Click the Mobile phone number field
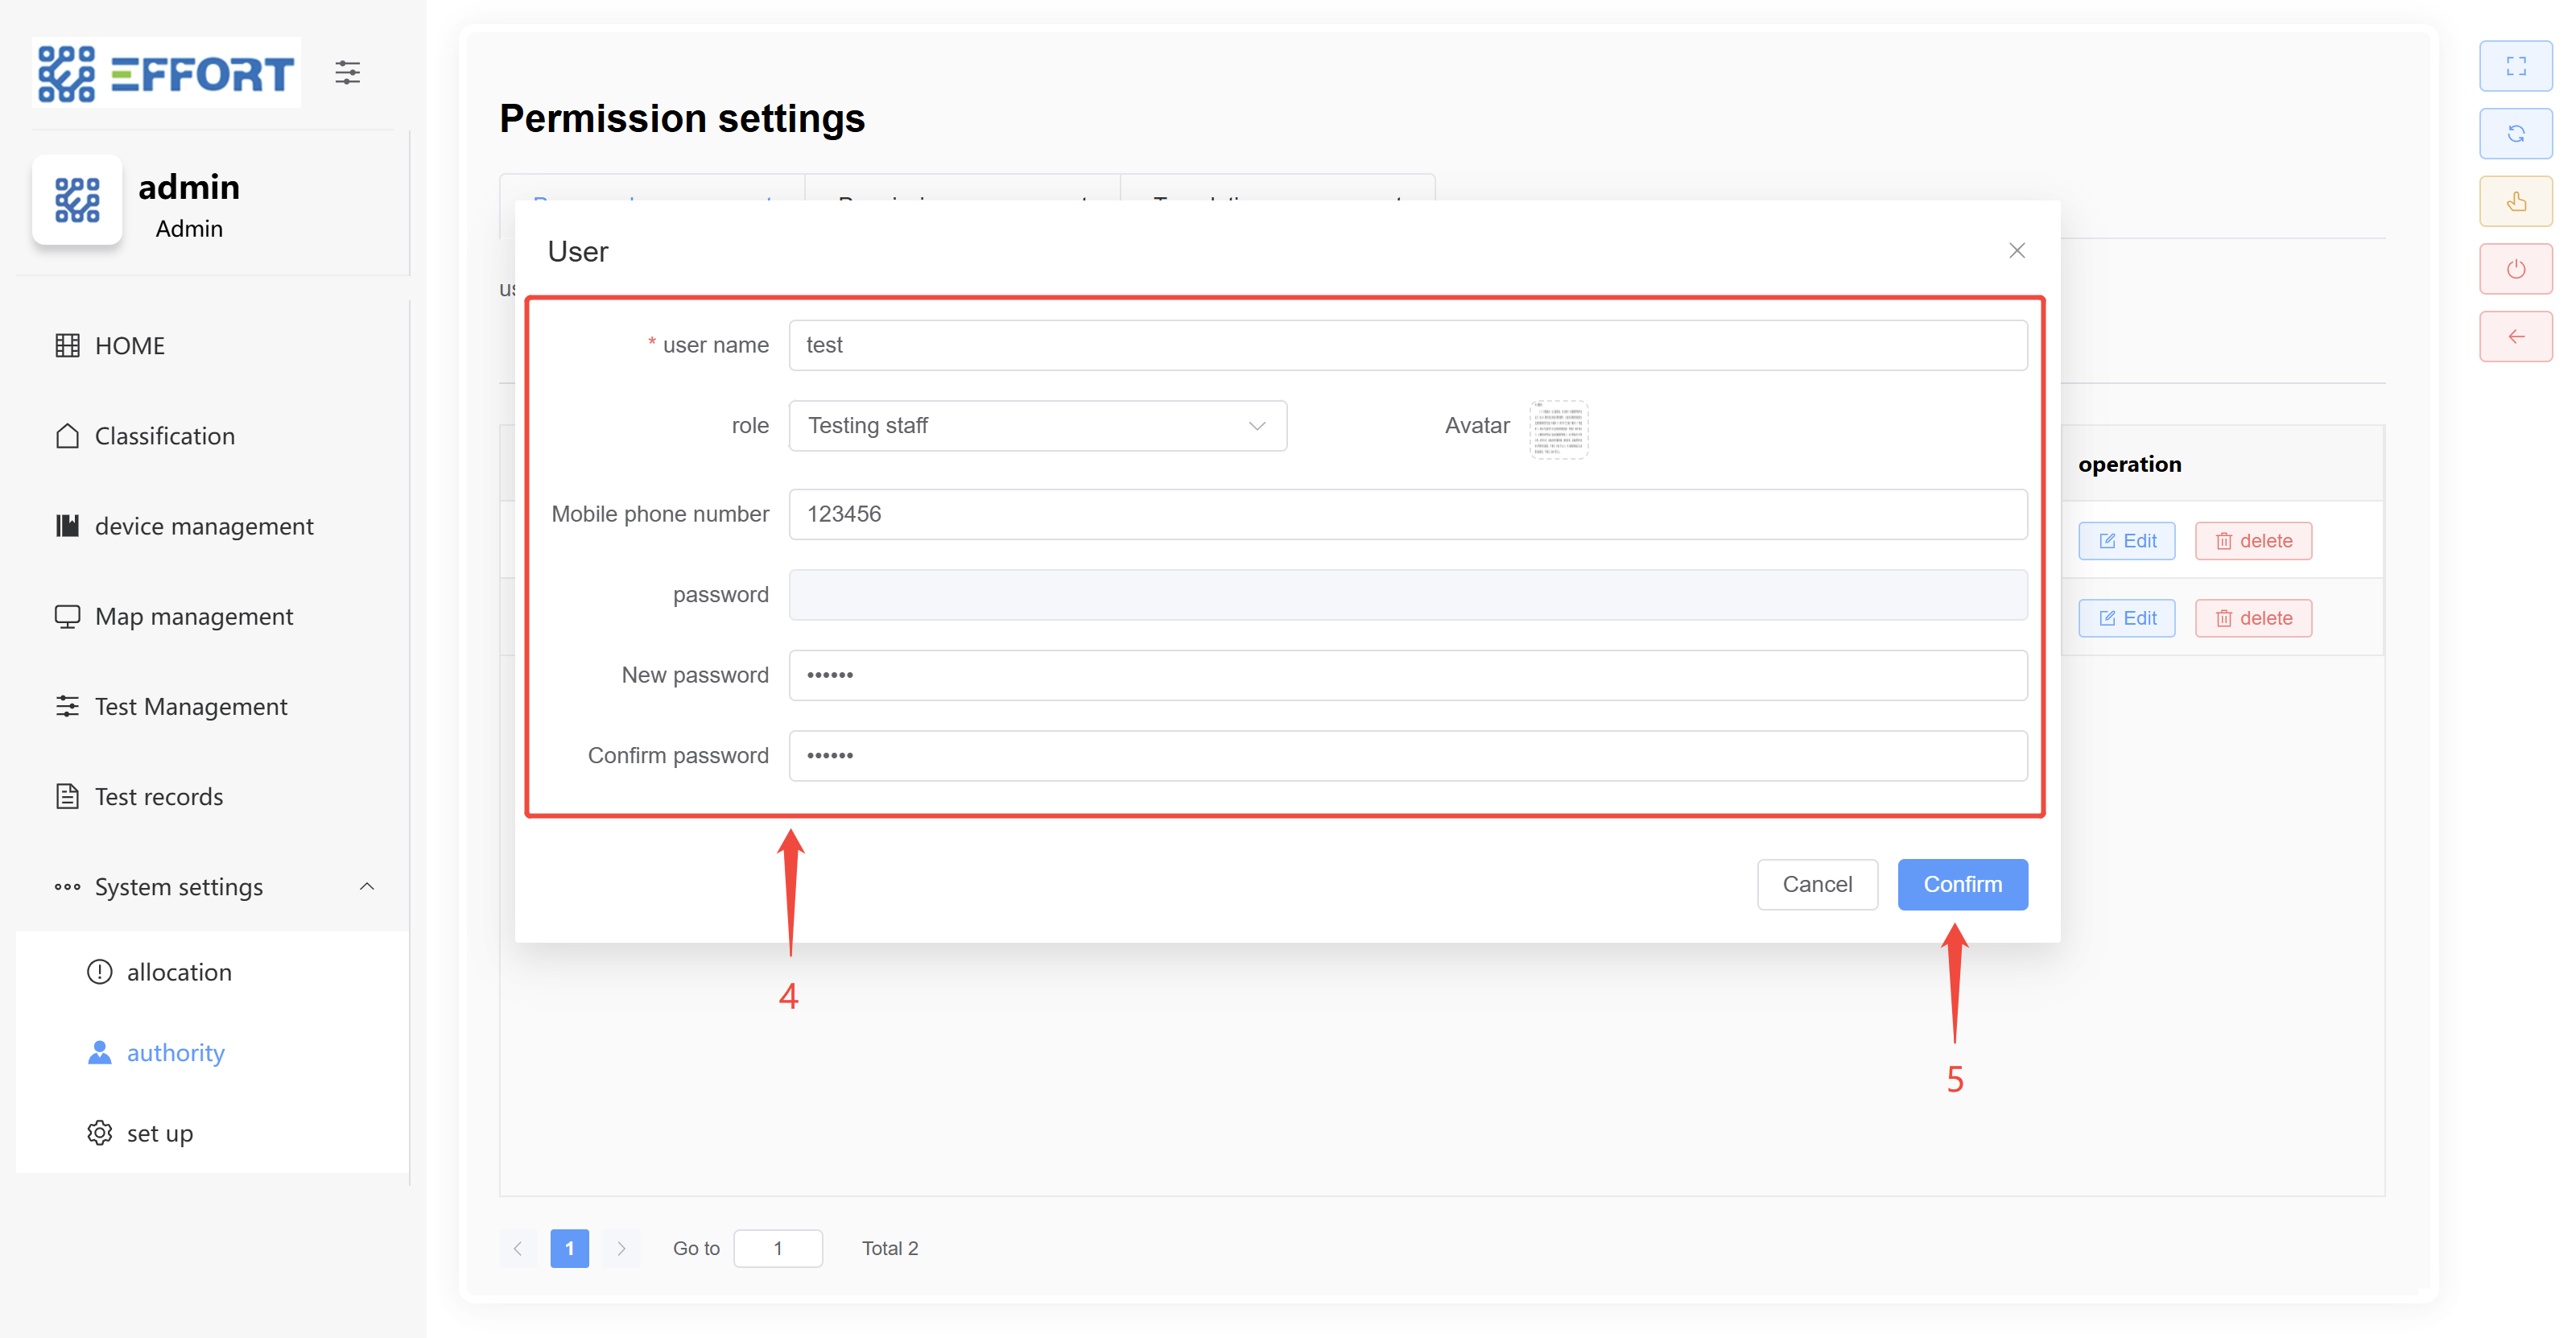 pyautogui.click(x=1407, y=514)
